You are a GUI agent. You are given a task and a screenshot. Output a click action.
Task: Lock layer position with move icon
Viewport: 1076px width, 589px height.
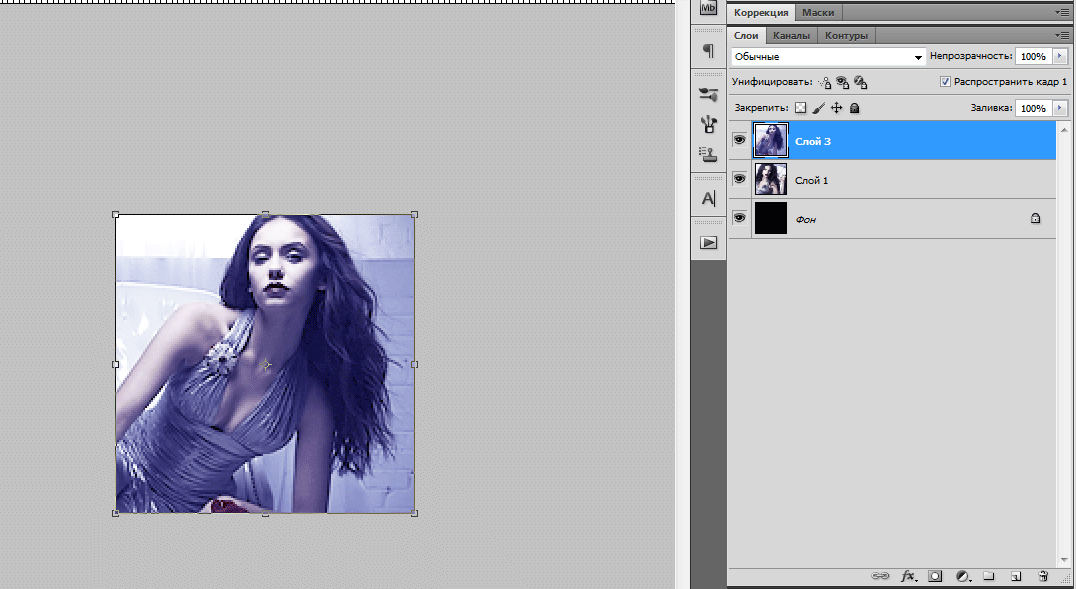click(x=837, y=108)
